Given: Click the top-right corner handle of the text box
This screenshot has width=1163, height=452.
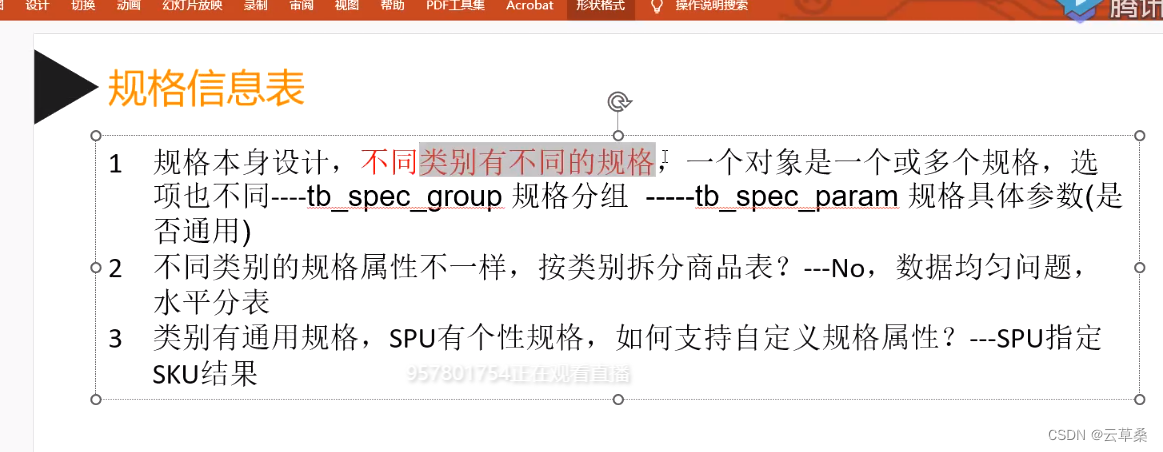Looking at the screenshot, I should [x=1141, y=135].
